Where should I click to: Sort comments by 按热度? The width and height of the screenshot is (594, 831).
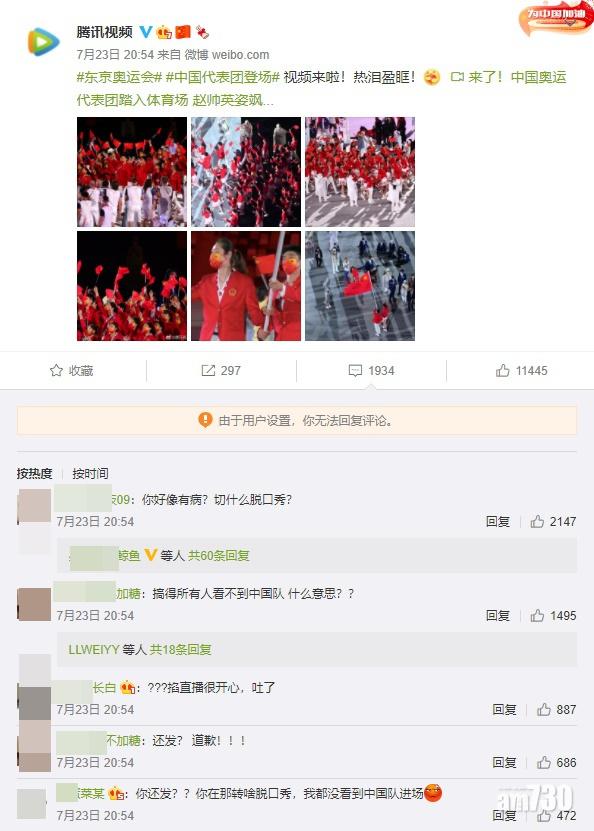(x=34, y=473)
